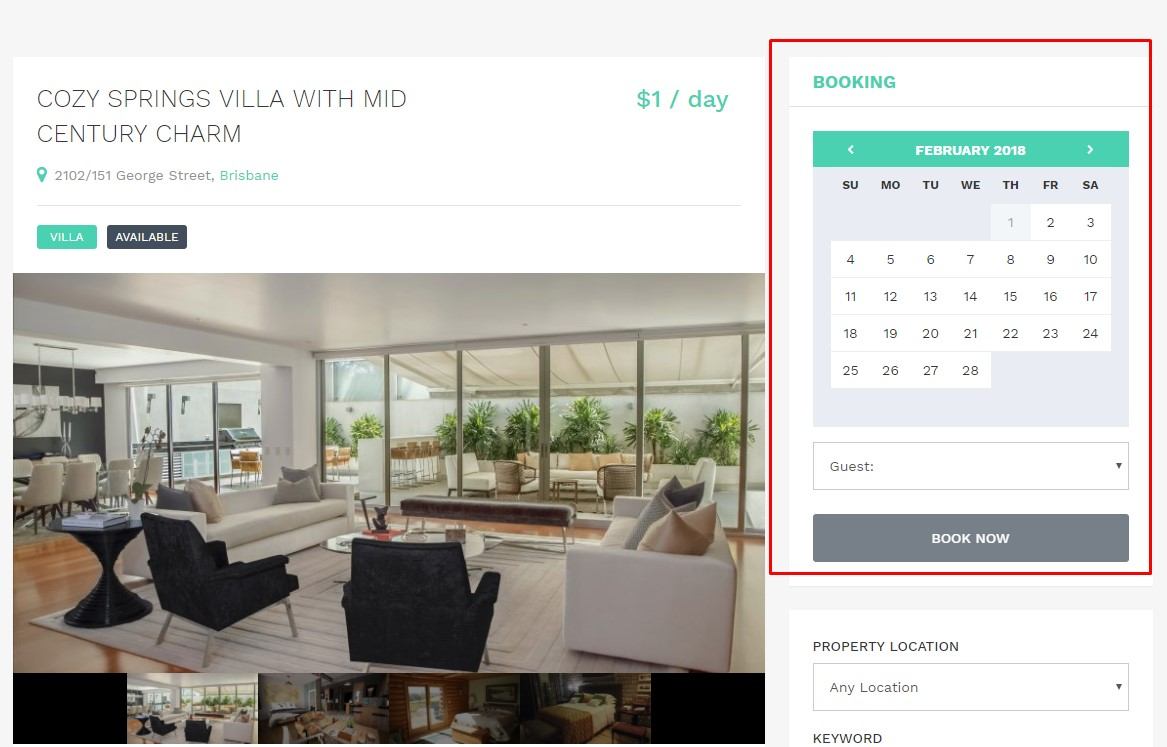Open the first living room thumbnail
The image size is (1167, 747).
coord(192,708)
